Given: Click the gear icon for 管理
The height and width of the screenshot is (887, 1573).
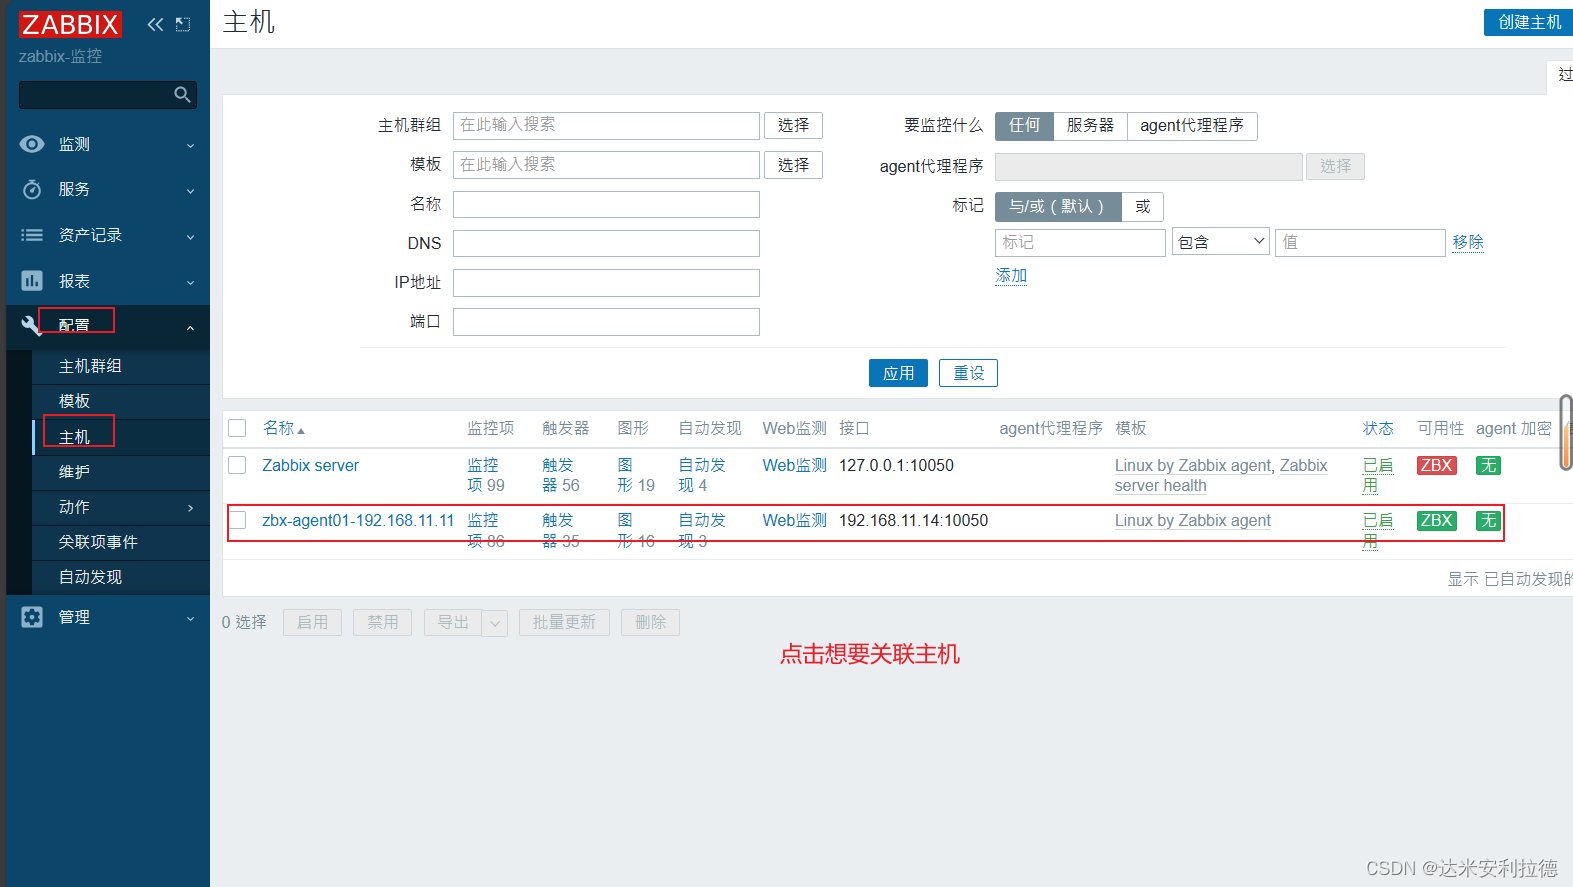Looking at the screenshot, I should 32,617.
